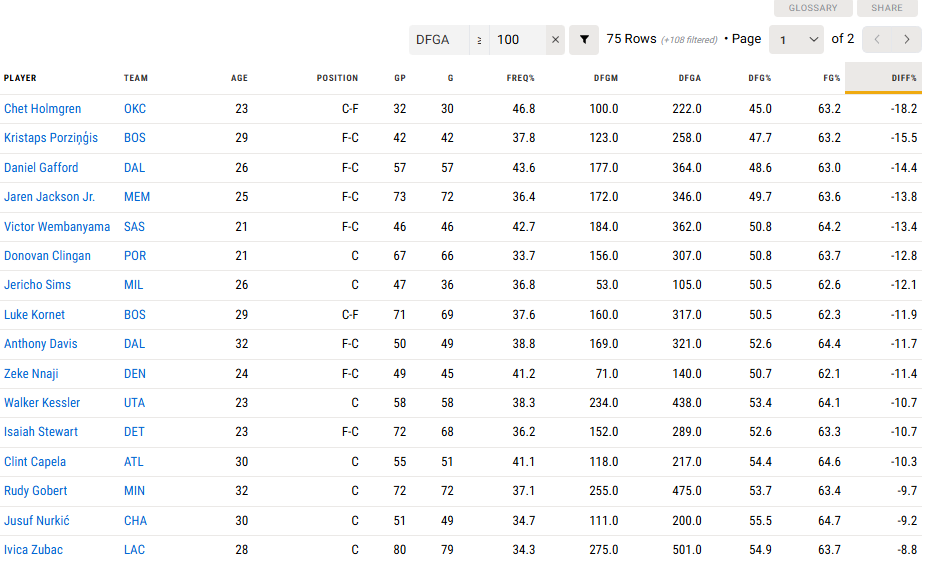The width and height of the screenshot is (936, 561).
Task: Sort by the AGE column header
Action: [x=239, y=78]
